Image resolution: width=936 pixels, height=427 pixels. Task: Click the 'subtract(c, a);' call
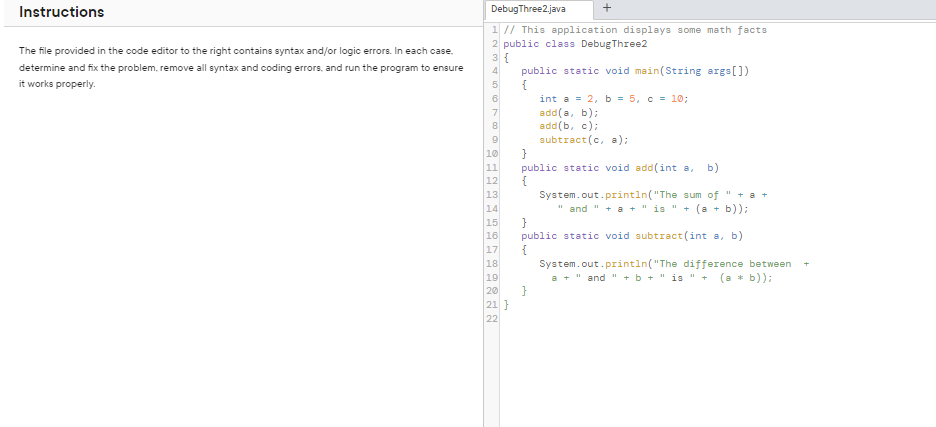[584, 140]
